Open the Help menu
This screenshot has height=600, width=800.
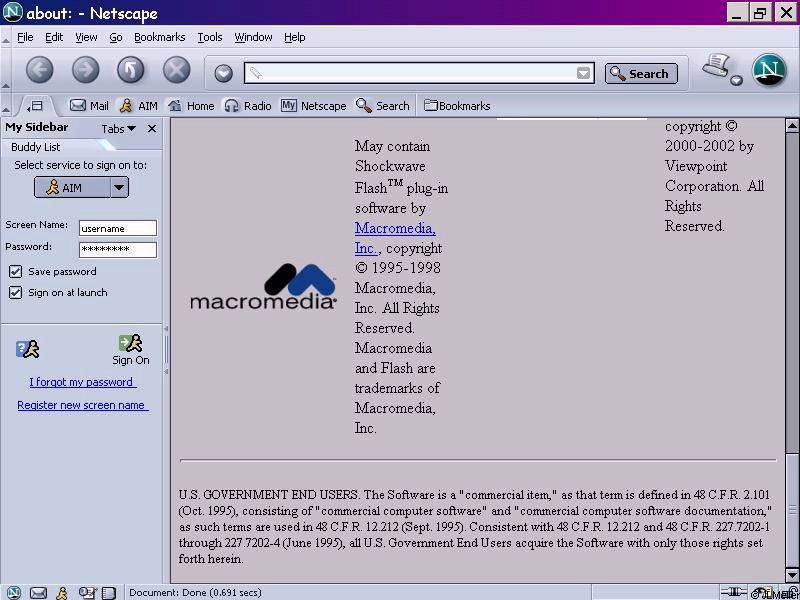pyautogui.click(x=295, y=37)
